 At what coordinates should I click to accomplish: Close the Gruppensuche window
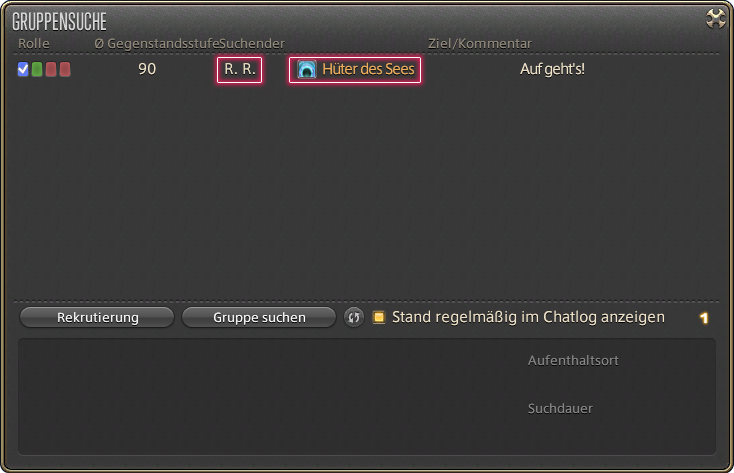(x=716, y=19)
